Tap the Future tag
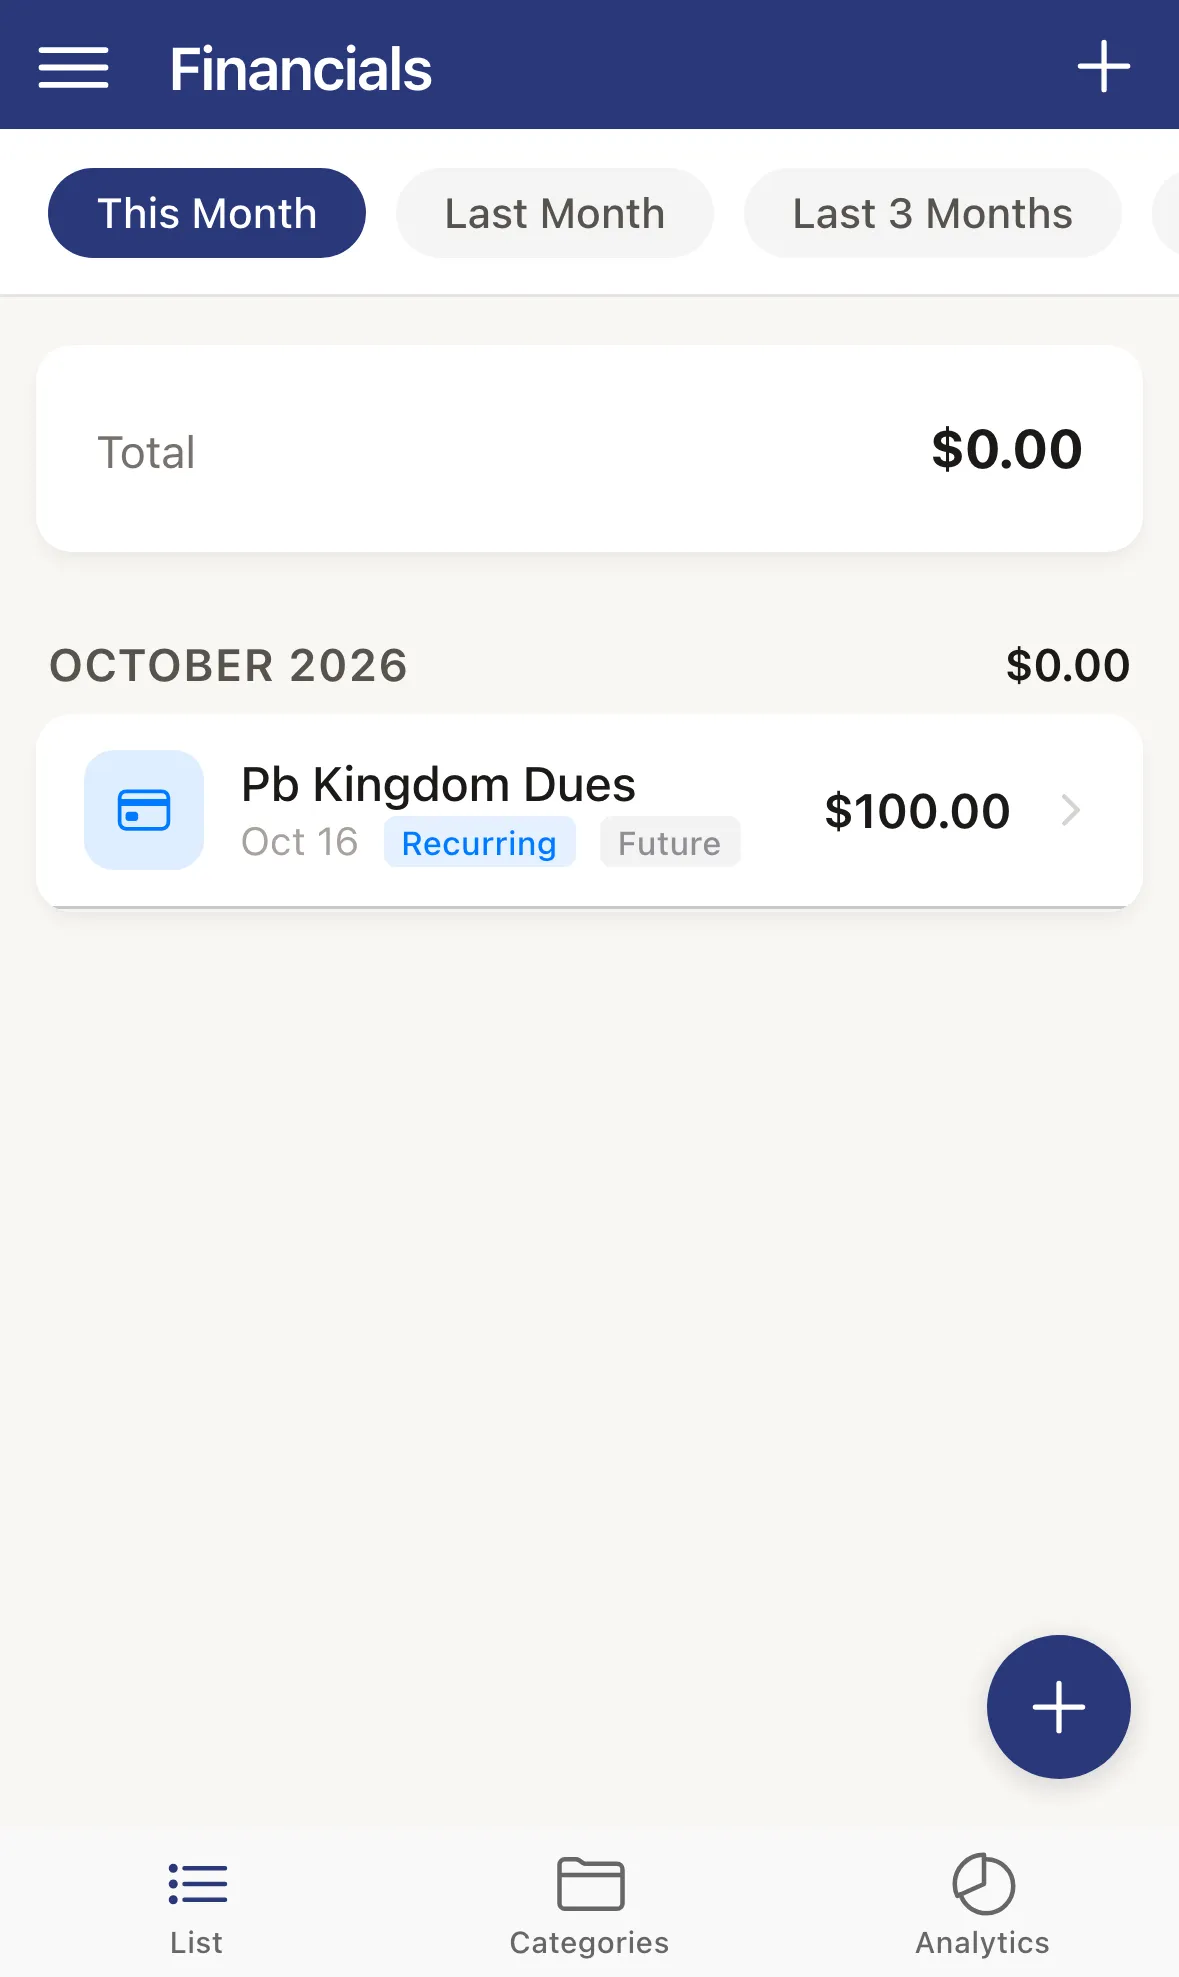This screenshot has height=1977, width=1179. coord(669,842)
